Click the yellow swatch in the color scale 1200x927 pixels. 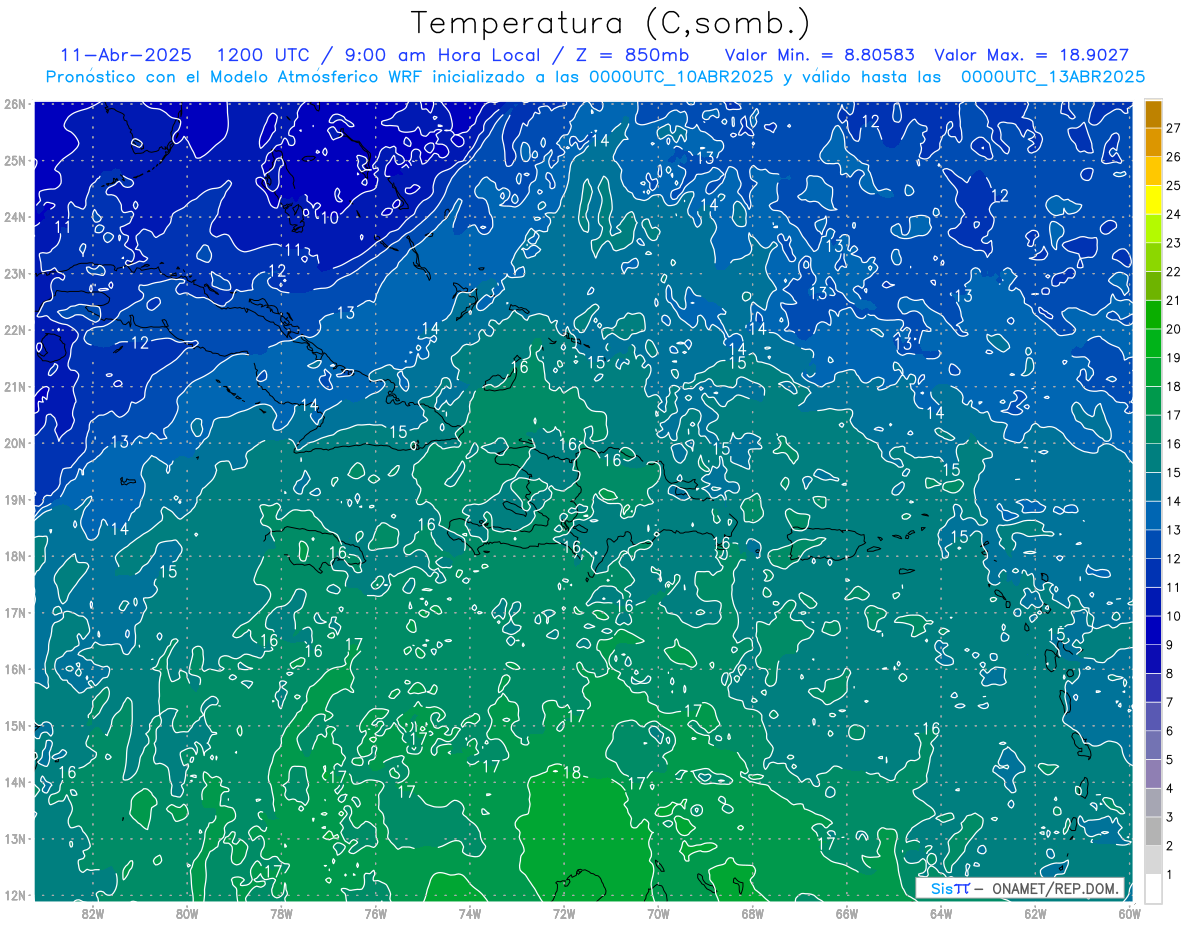pos(1153,200)
